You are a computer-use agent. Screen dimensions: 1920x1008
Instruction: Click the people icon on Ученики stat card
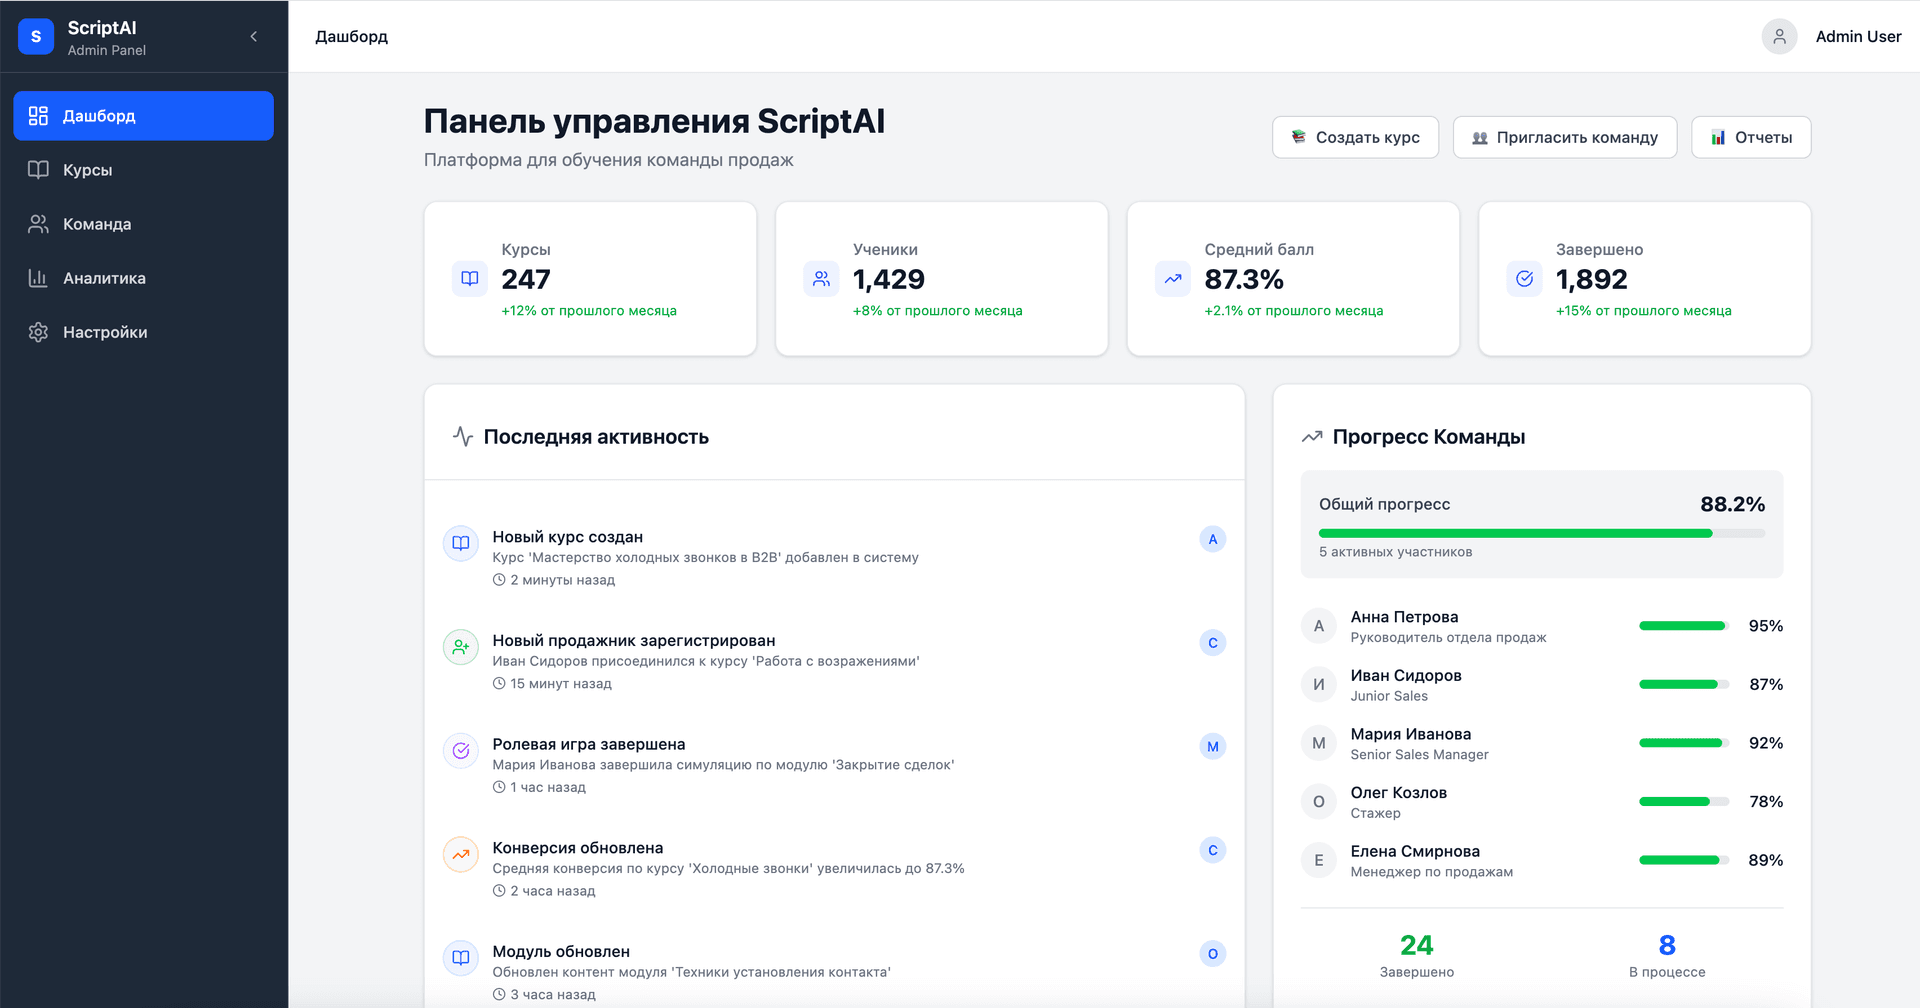[821, 279]
